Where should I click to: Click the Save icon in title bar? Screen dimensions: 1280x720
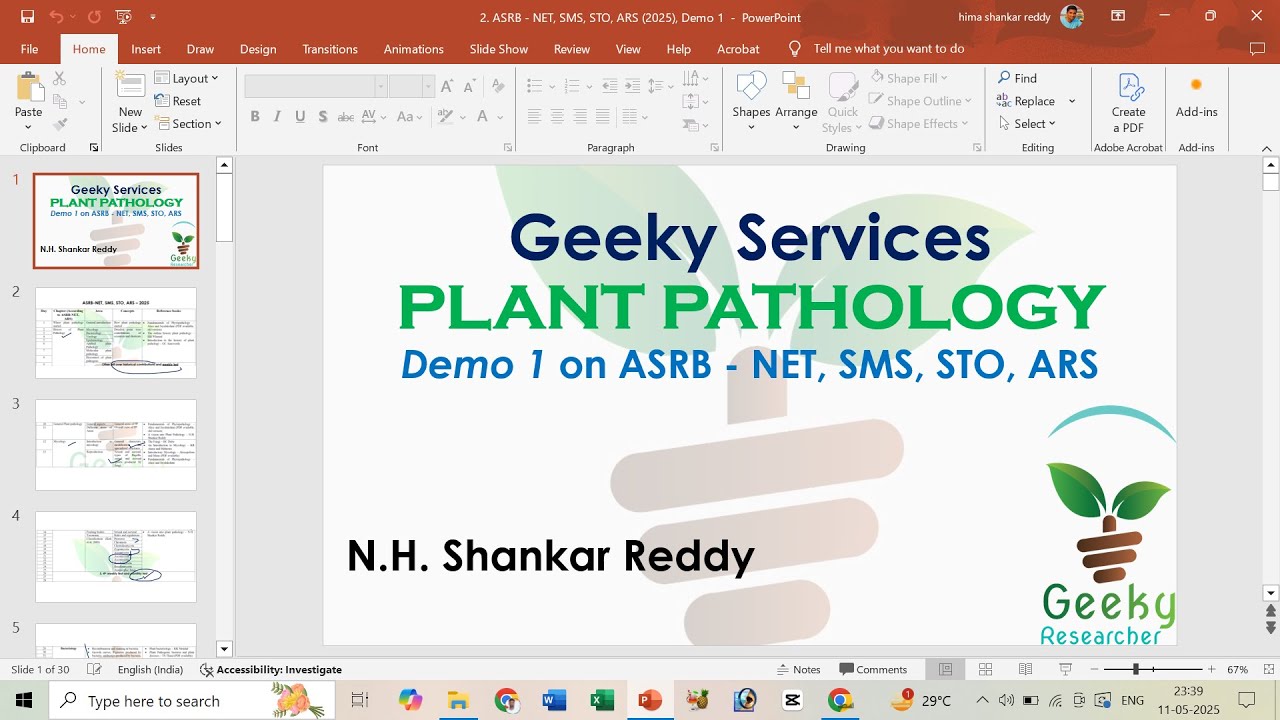tap(27, 16)
